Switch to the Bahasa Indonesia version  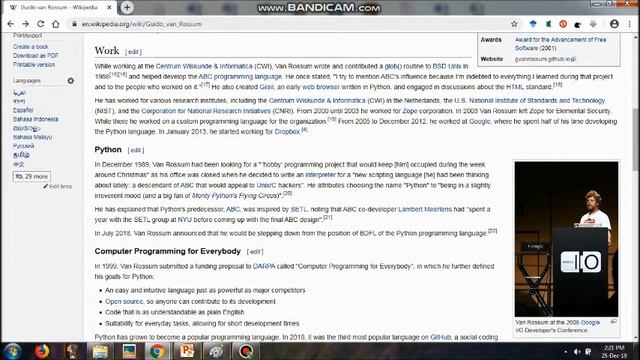click(36, 119)
